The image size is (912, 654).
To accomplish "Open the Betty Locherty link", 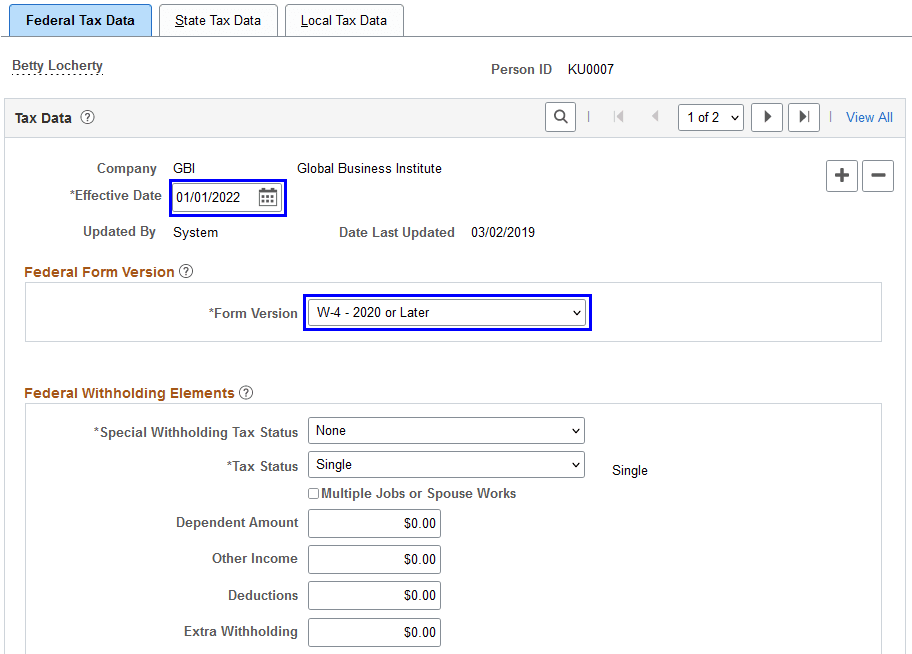I will tap(57, 65).
